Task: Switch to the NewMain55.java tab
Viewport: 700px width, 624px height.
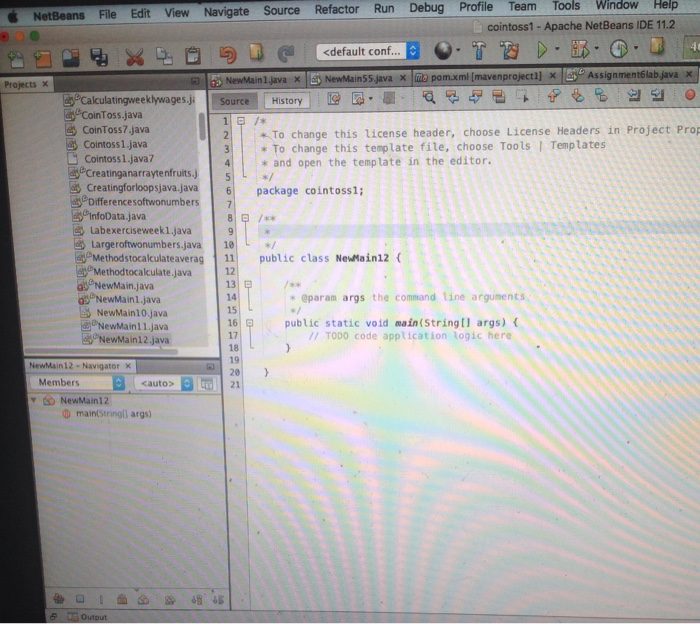Action: pyautogui.click(x=358, y=79)
